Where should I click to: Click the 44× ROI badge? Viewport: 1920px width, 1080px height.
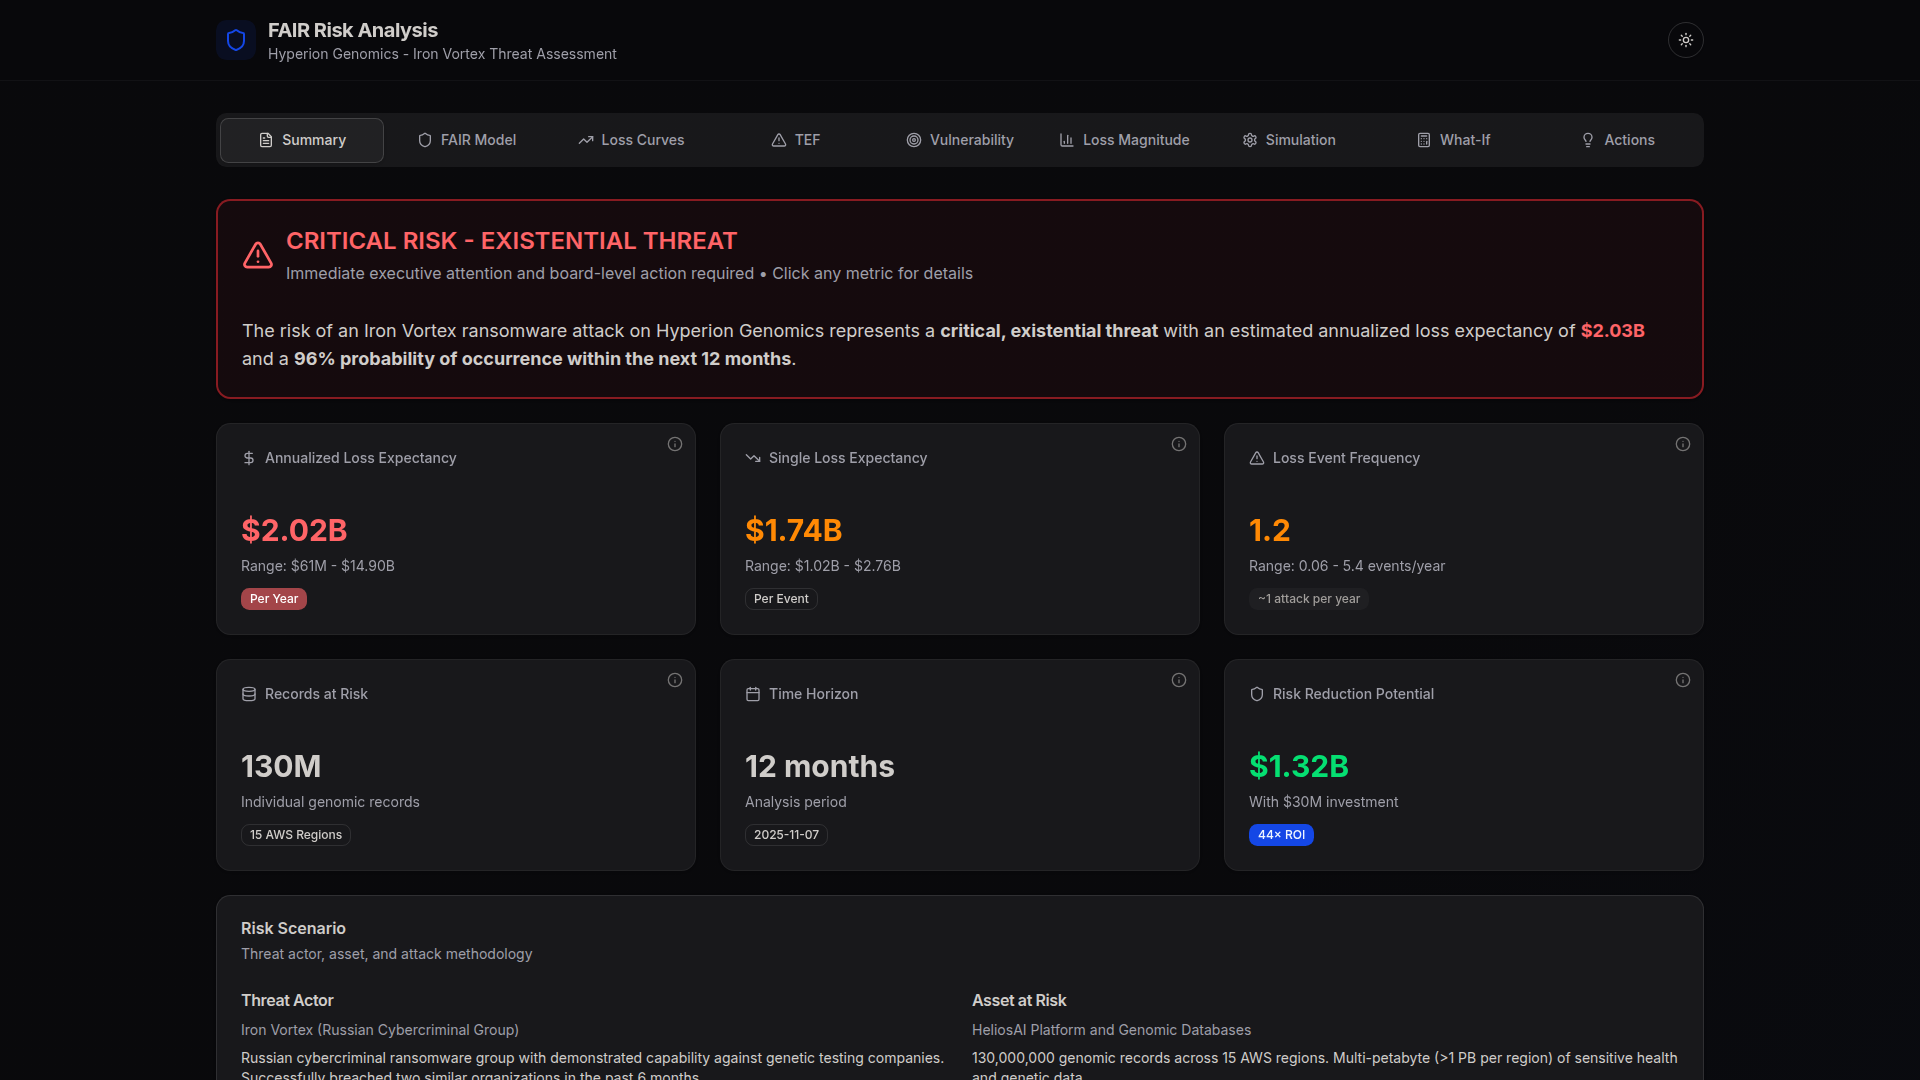point(1281,834)
